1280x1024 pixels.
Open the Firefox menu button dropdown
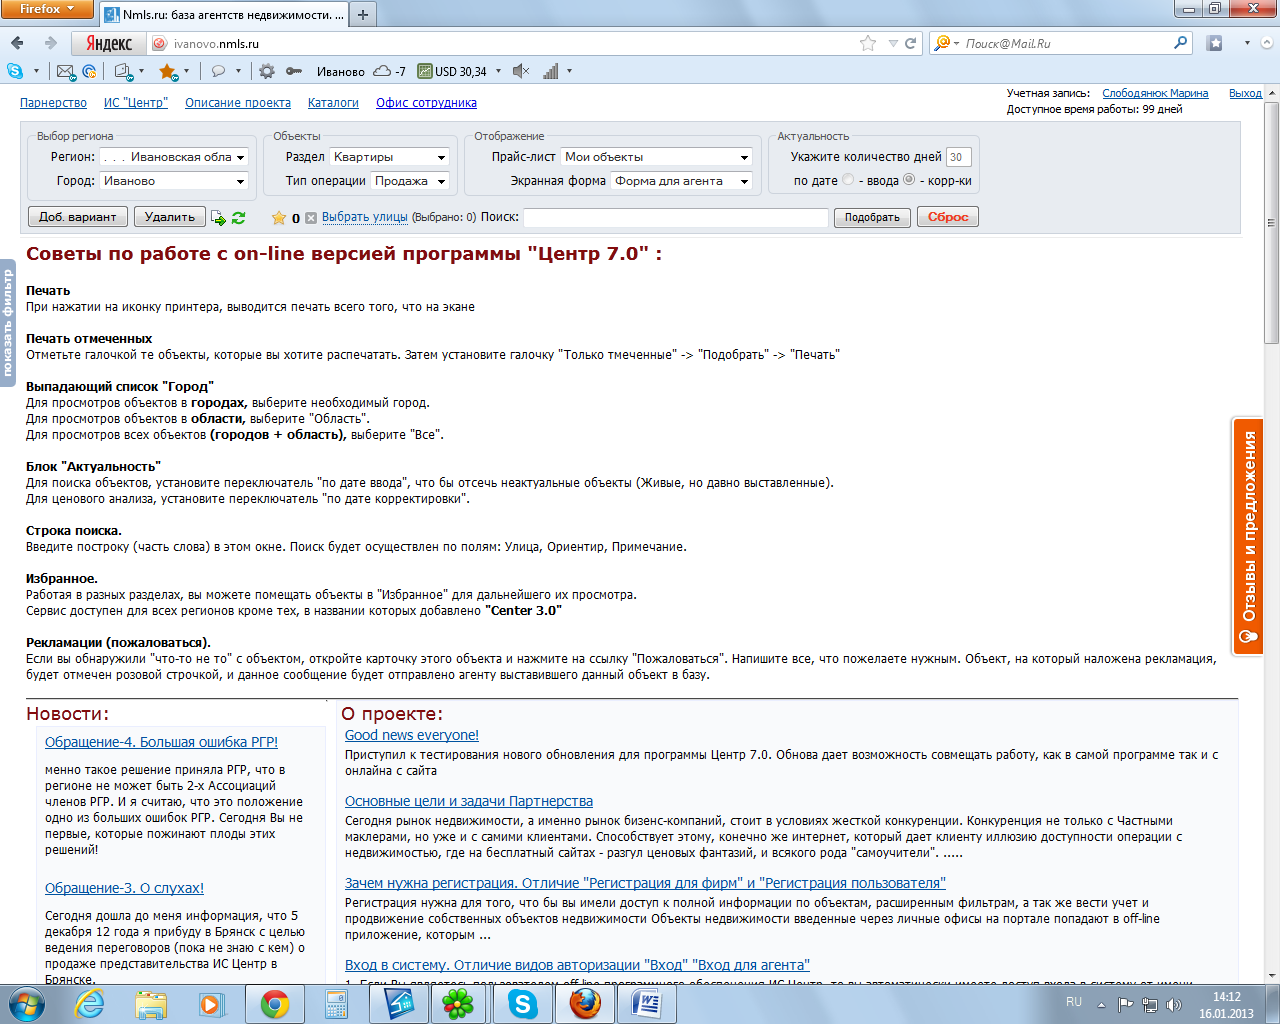tap(47, 9)
